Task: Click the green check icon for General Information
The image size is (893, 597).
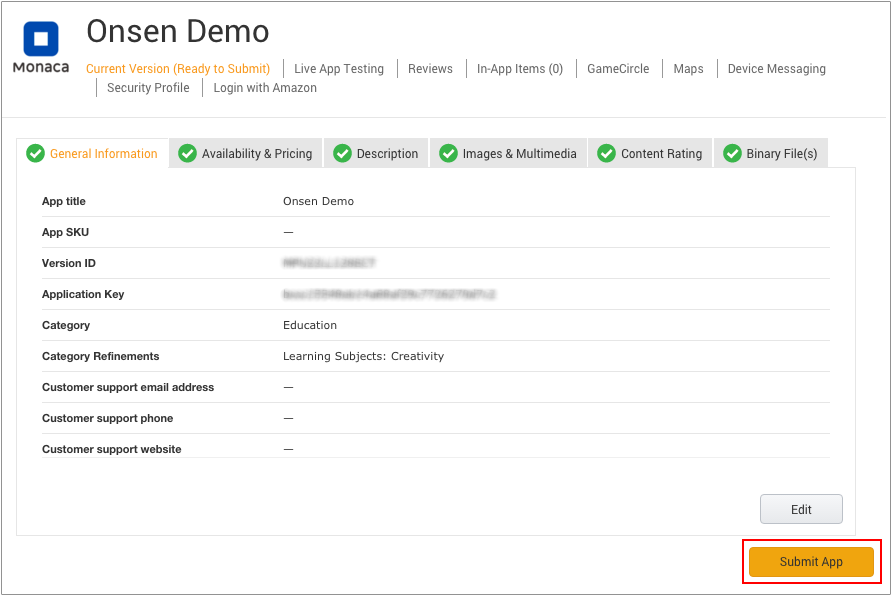Action: (x=35, y=153)
